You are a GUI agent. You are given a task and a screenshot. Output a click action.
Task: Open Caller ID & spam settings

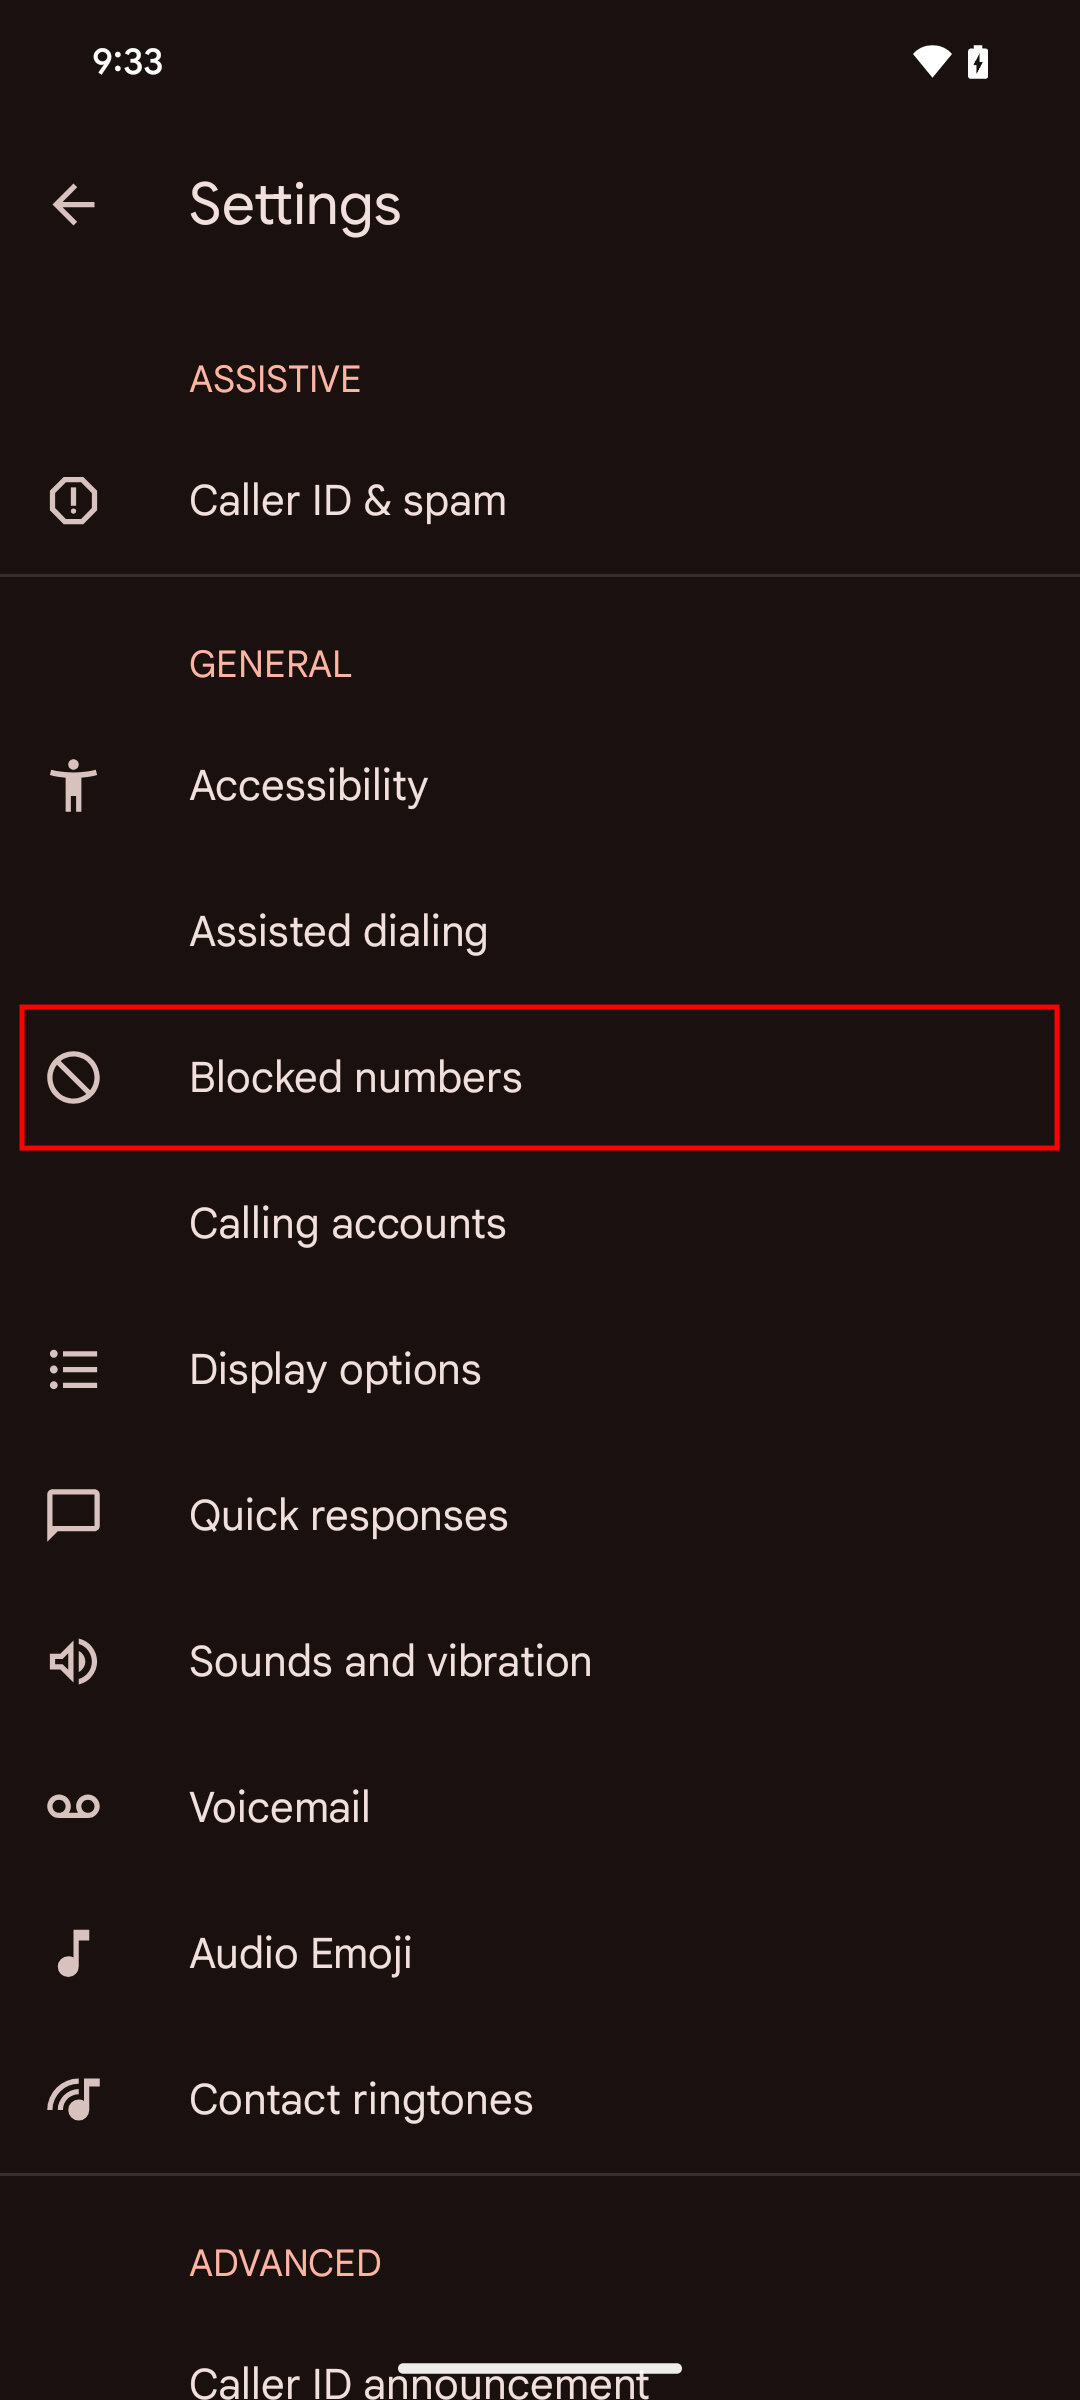(348, 501)
